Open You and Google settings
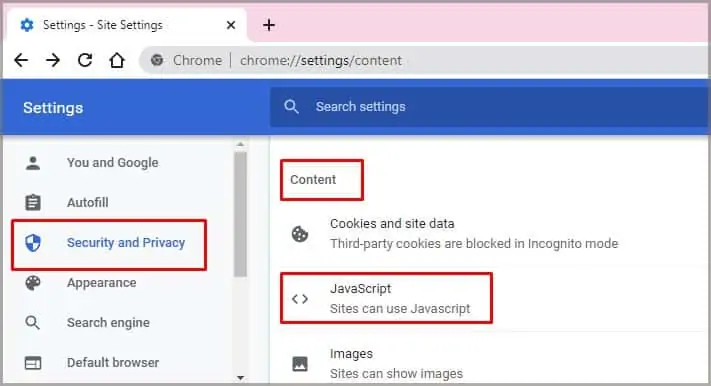This screenshot has height=386, width=711. point(112,163)
